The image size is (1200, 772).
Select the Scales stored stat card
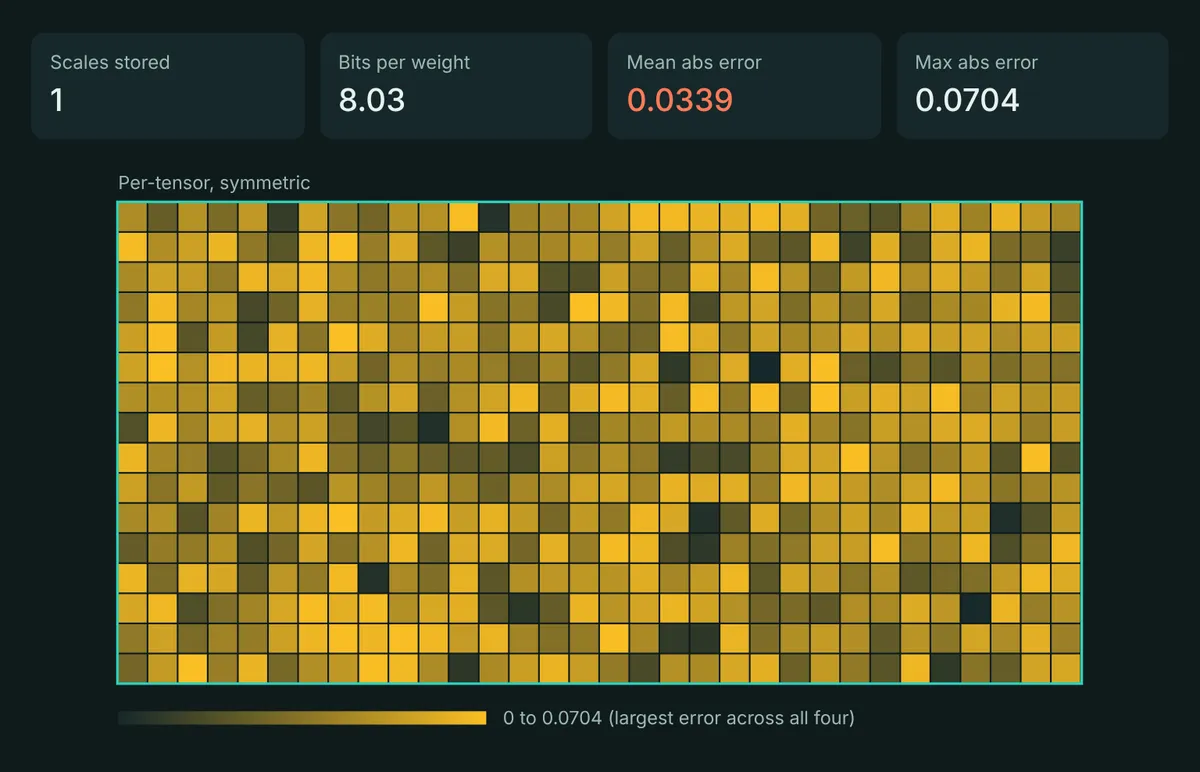168,86
